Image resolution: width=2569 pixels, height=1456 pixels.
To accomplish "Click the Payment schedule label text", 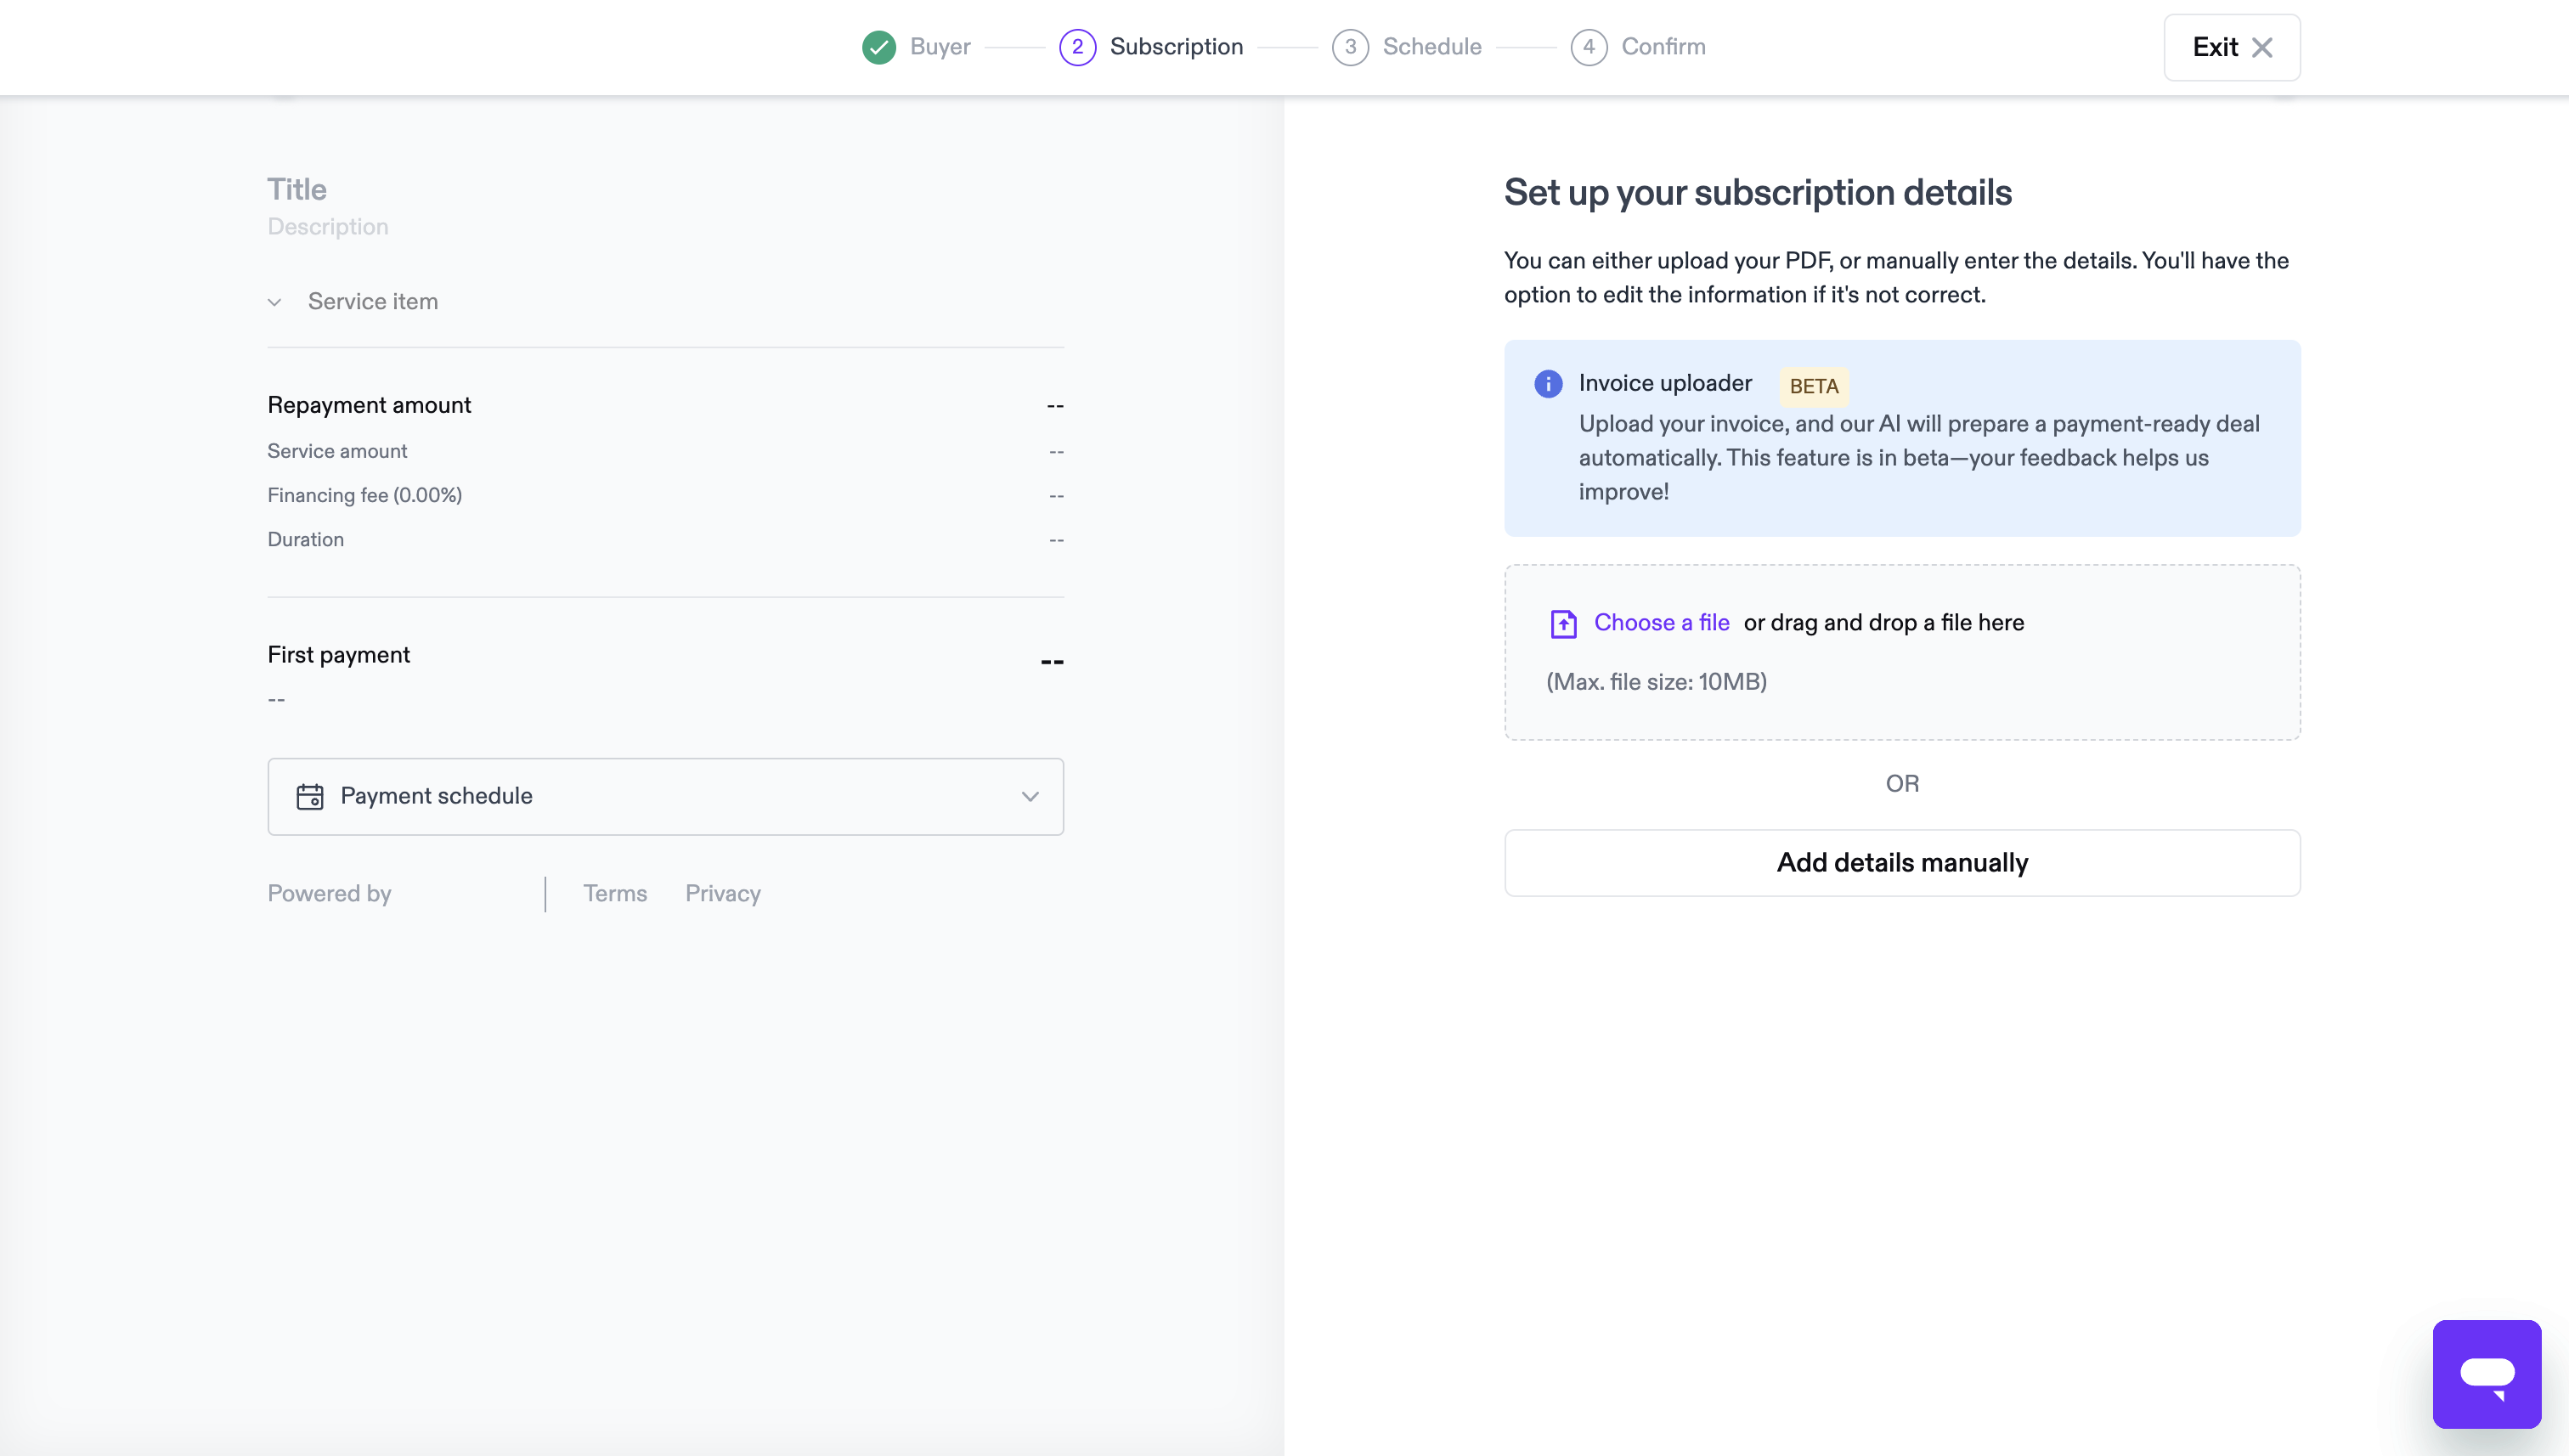I will click(436, 796).
